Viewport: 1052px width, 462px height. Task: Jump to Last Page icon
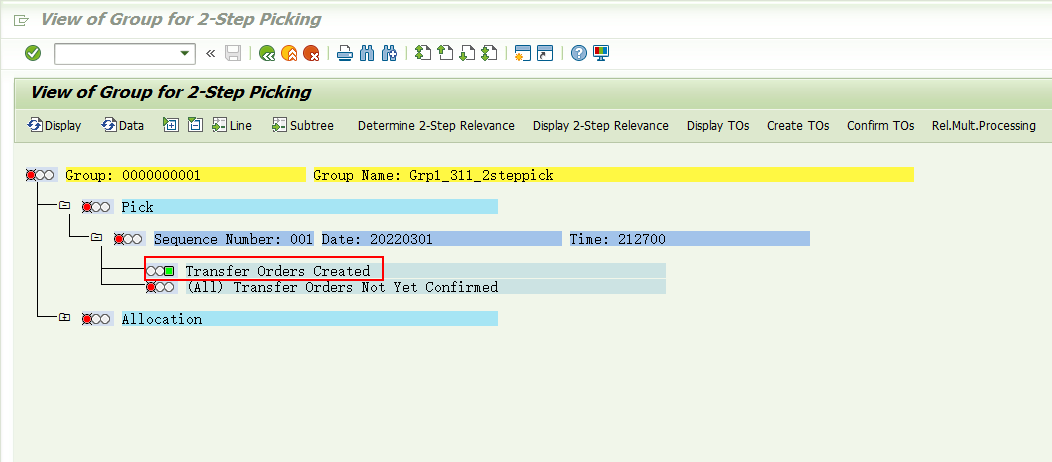click(489, 54)
